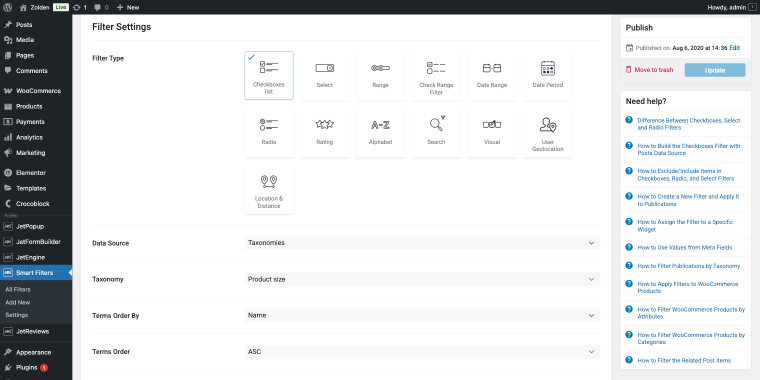The image size is (760, 380).
Task: Click the Update button
Action: click(715, 70)
